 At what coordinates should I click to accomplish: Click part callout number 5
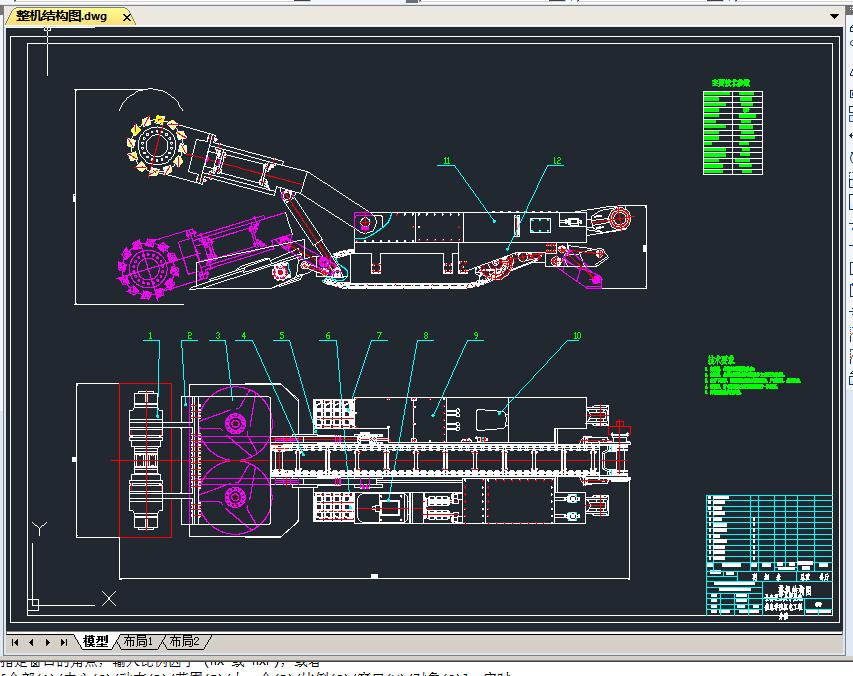click(282, 336)
